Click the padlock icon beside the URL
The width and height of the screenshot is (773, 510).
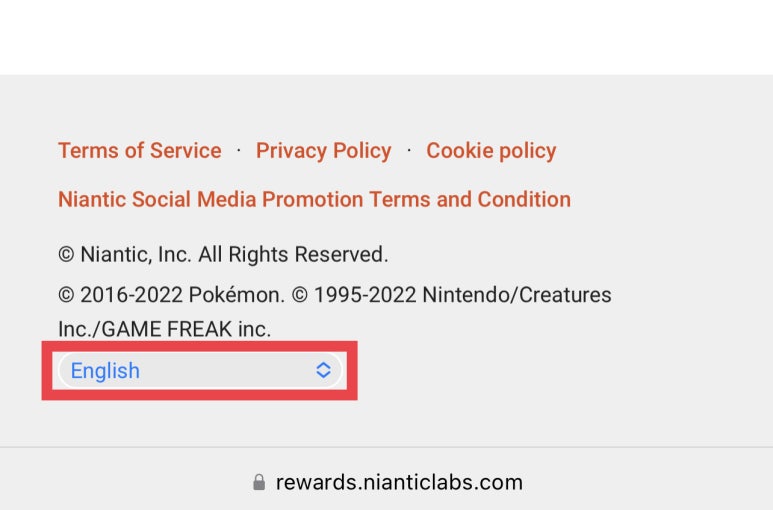[259, 482]
